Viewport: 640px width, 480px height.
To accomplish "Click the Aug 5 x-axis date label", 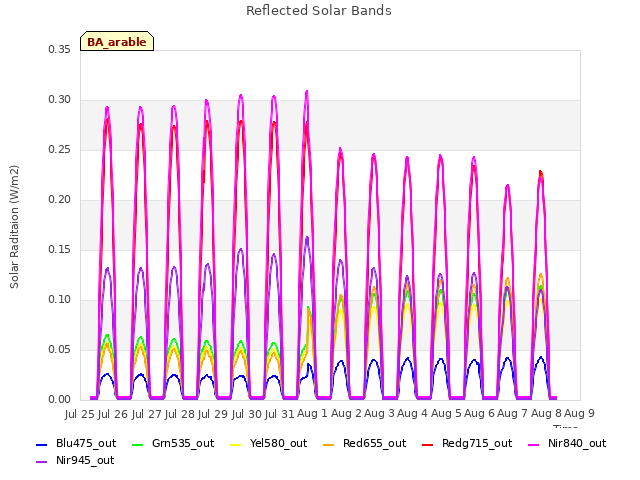I will click(447, 413).
